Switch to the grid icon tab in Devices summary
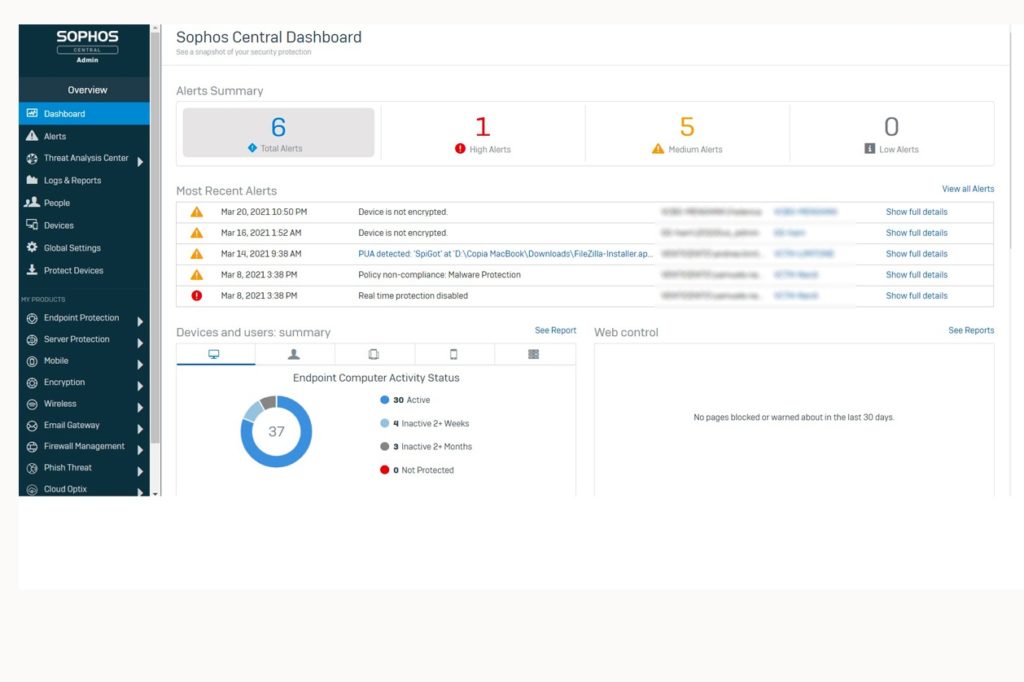The image size is (1024, 682). [x=534, y=354]
